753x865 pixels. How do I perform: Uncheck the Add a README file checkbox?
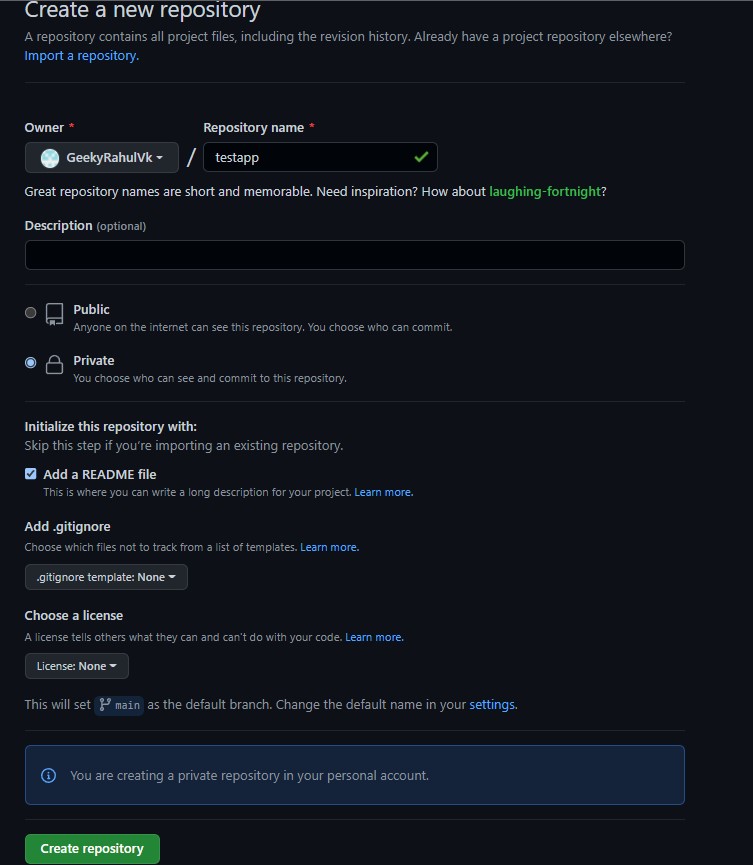point(30,474)
